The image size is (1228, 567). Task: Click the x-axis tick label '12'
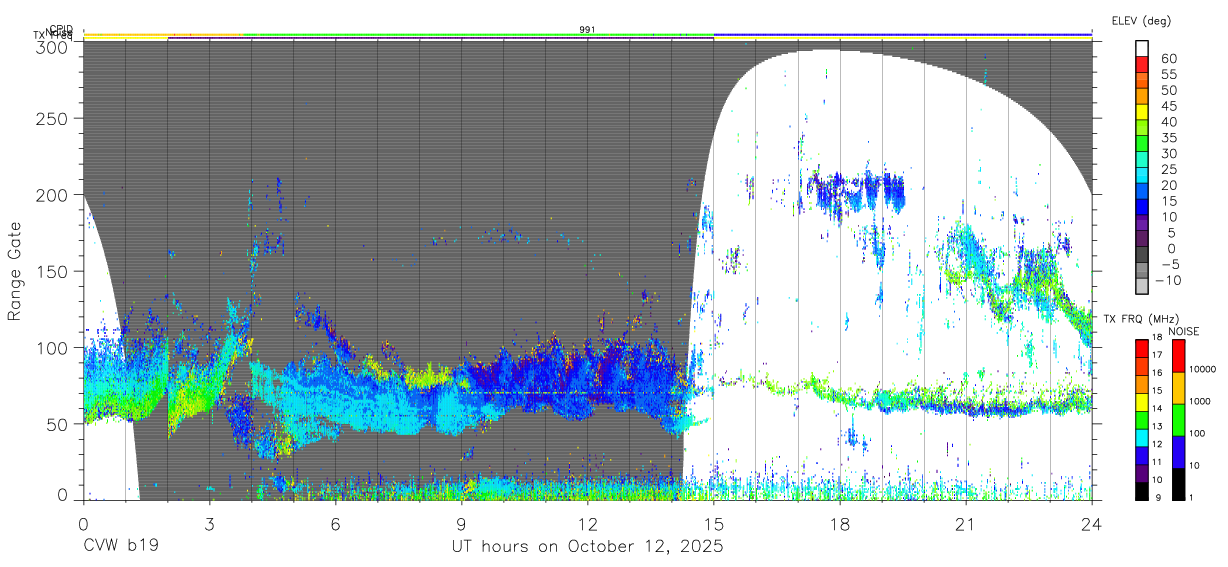tap(587, 524)
